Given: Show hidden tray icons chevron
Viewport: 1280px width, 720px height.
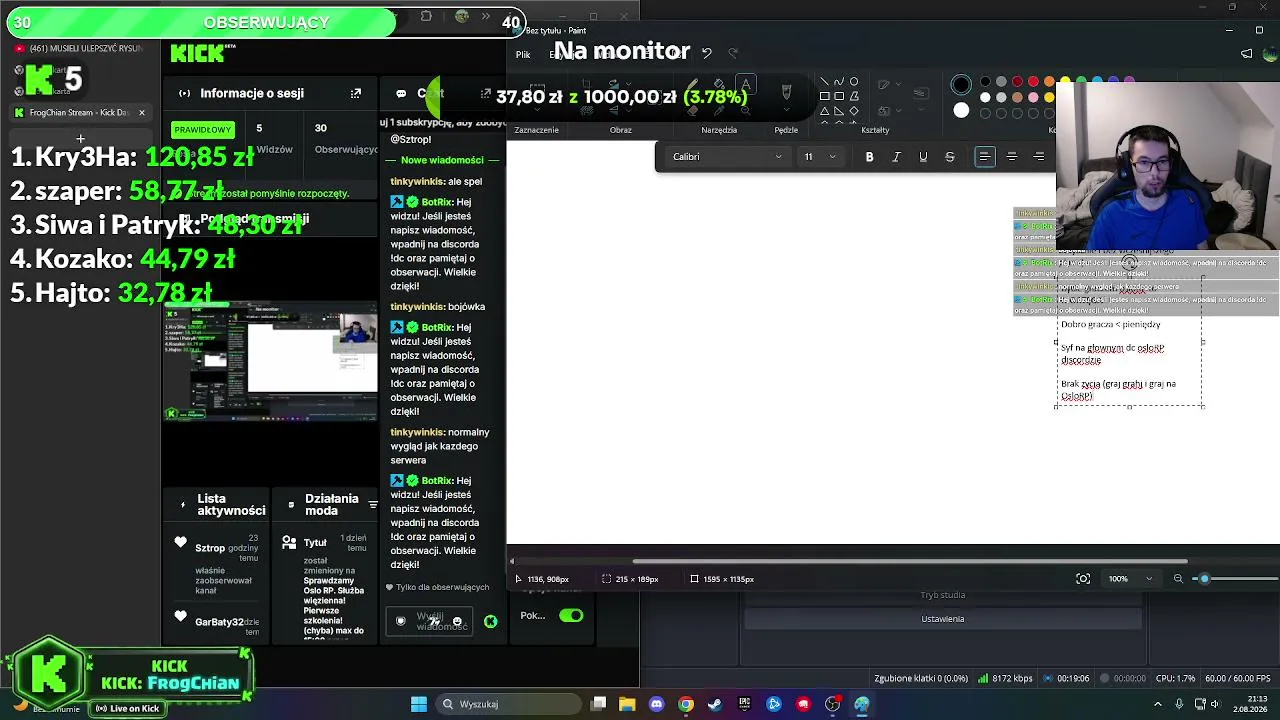Looking at the screenshot, I should pos(1159,704).
